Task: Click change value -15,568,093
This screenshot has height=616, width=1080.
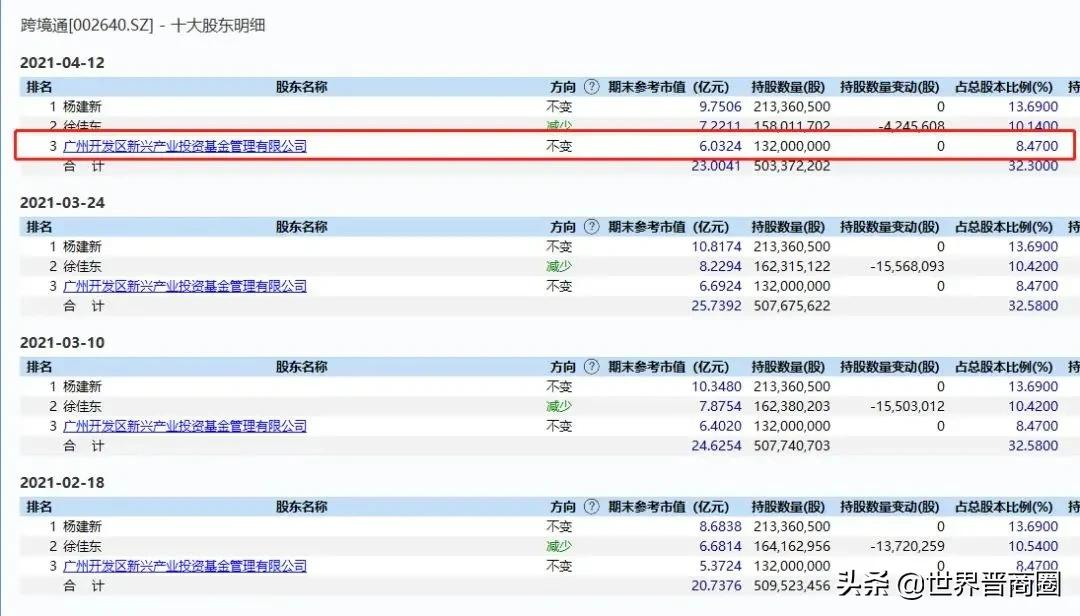Action: pyautogui.click(x=907, y=267)
